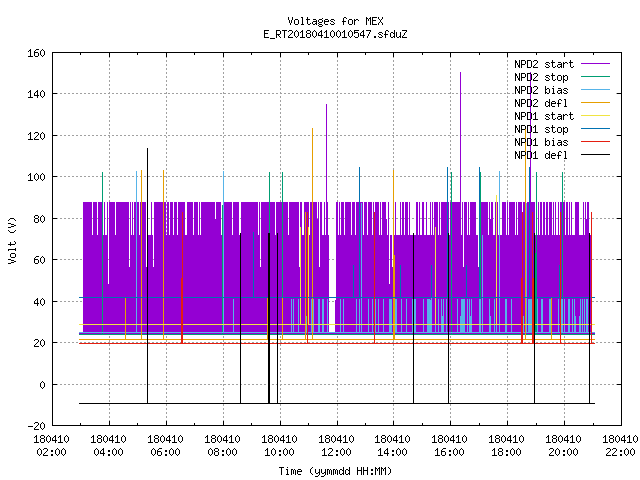This screenshot has height=480, width=640.
Task: Click the orange NPD2 defl legend line
Action: (595, 102)
